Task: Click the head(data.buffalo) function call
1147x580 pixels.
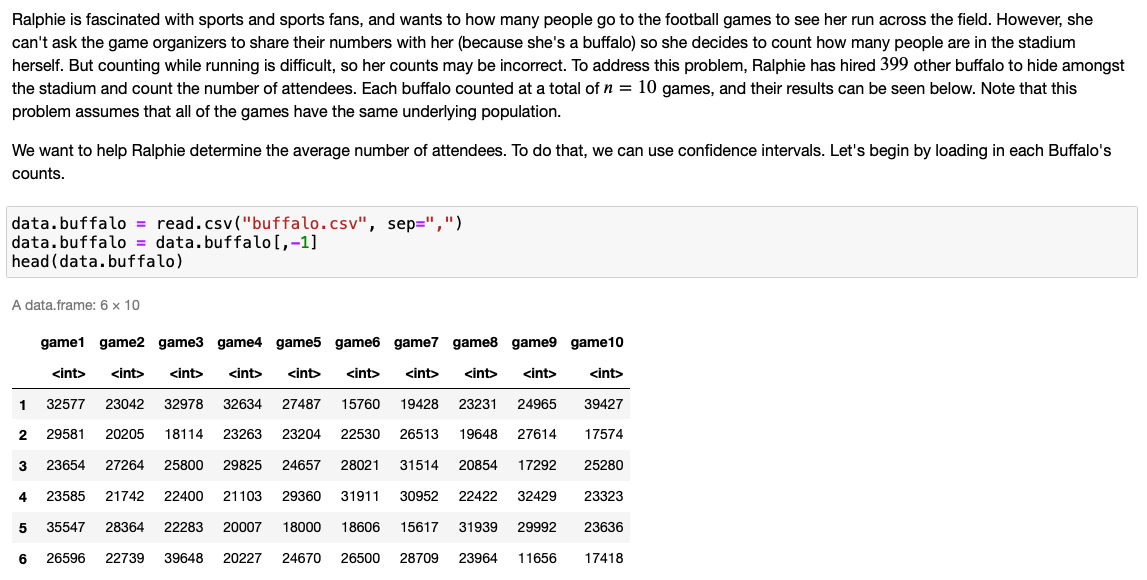Action: [x=97, y=260]
